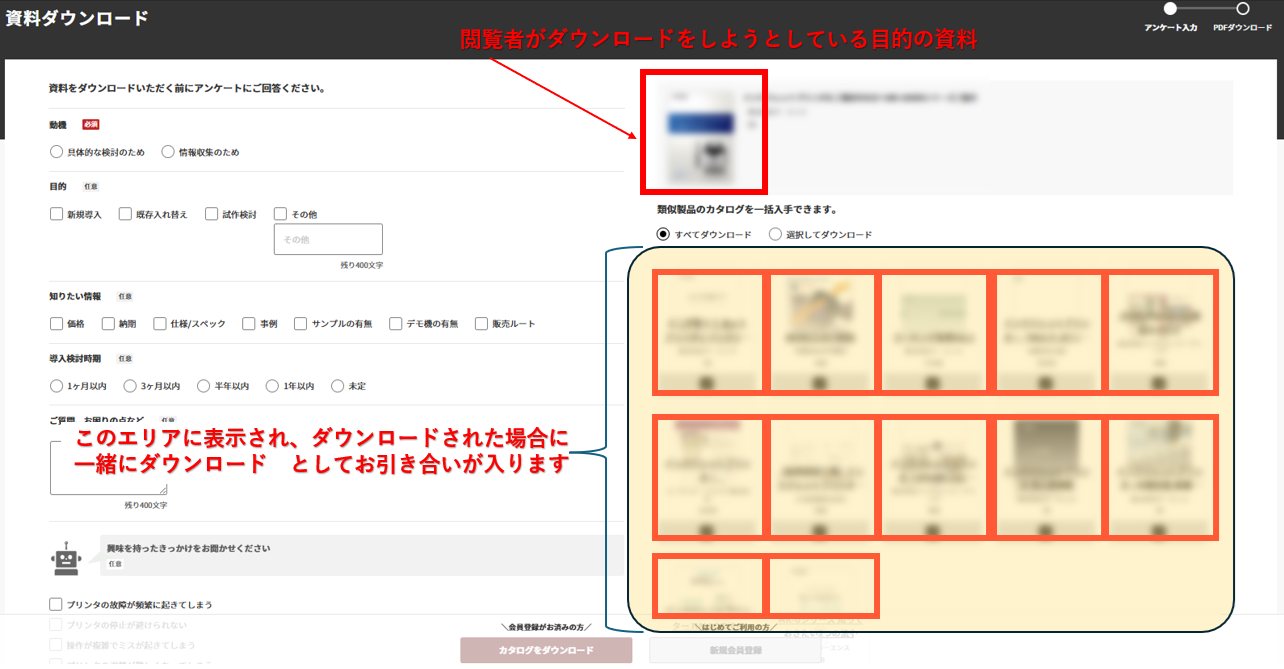Check the 新規導入 checkbox under 目的
Viewport: 1284px width, 669px height.
click(x=57, y=213)
